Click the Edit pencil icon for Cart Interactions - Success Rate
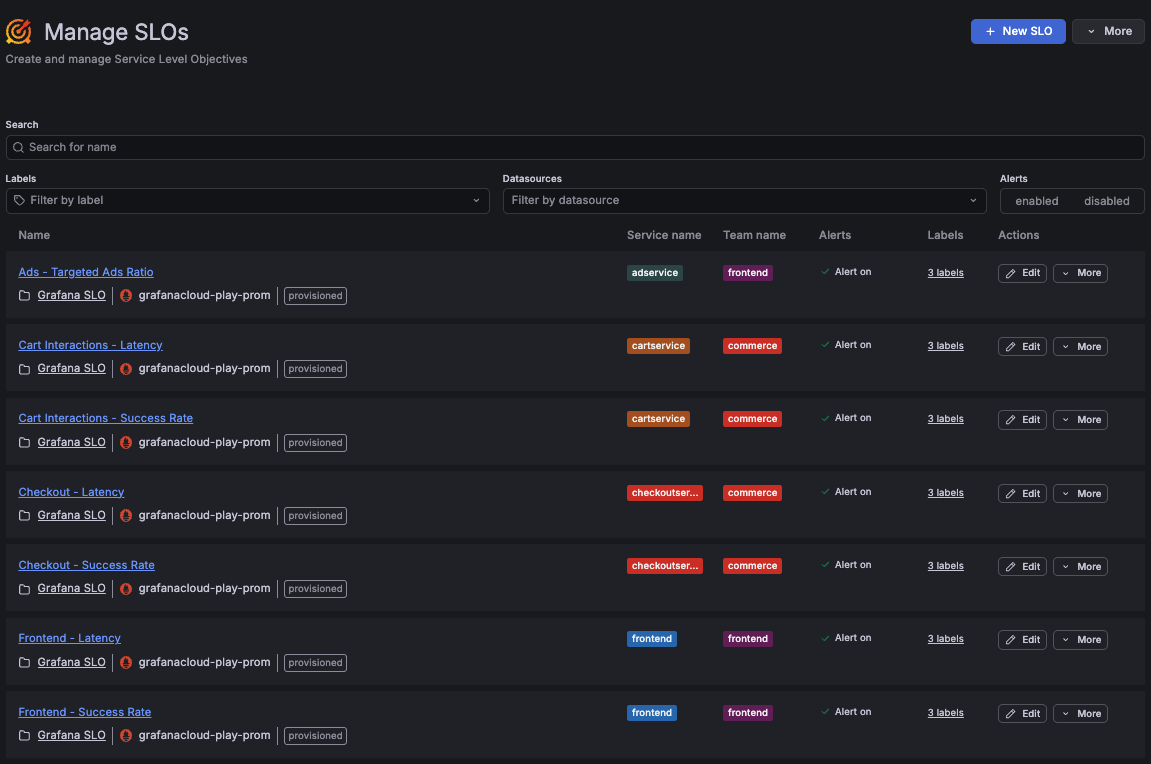 tap(1011, 419)
